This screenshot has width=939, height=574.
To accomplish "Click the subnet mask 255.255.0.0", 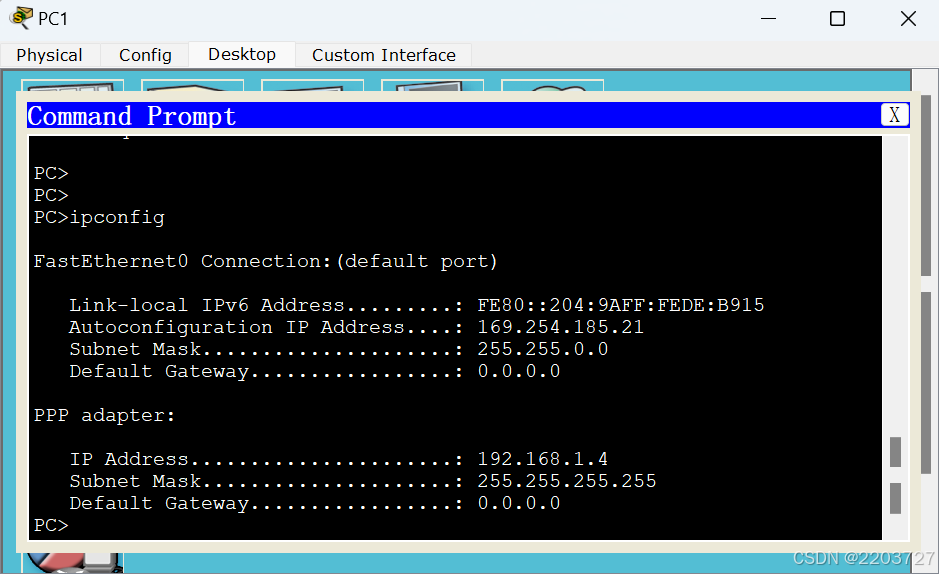I will [x=543, y=349].
